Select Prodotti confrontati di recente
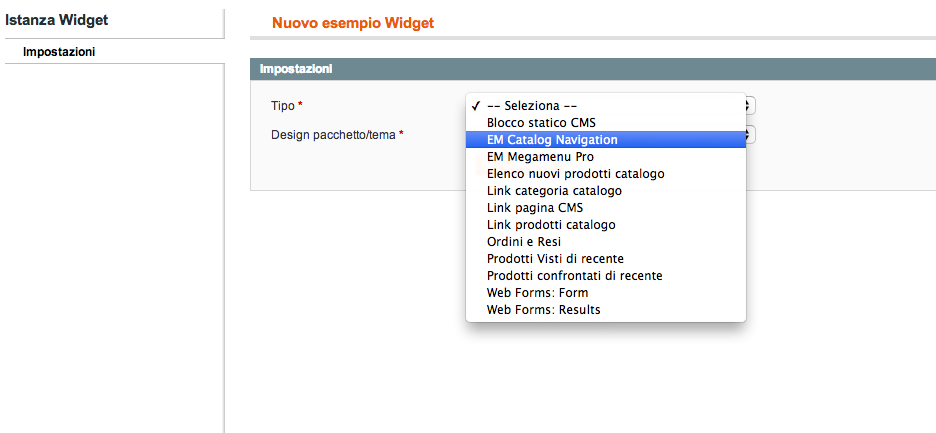The width and height of the screenshot is (936, 433). [605, 276]
